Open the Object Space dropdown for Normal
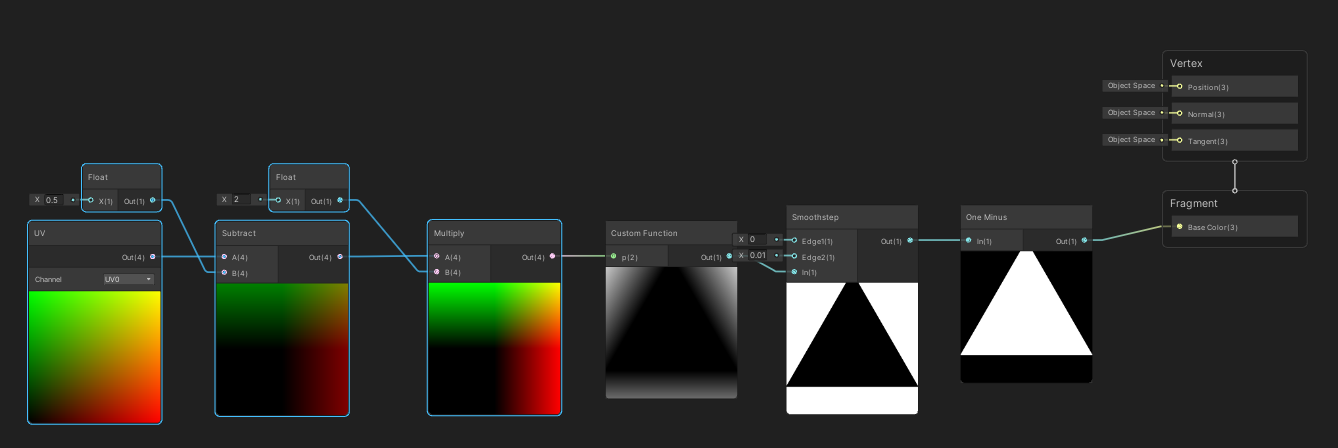Screen dimensions: 1338x448 point(1134,113)
